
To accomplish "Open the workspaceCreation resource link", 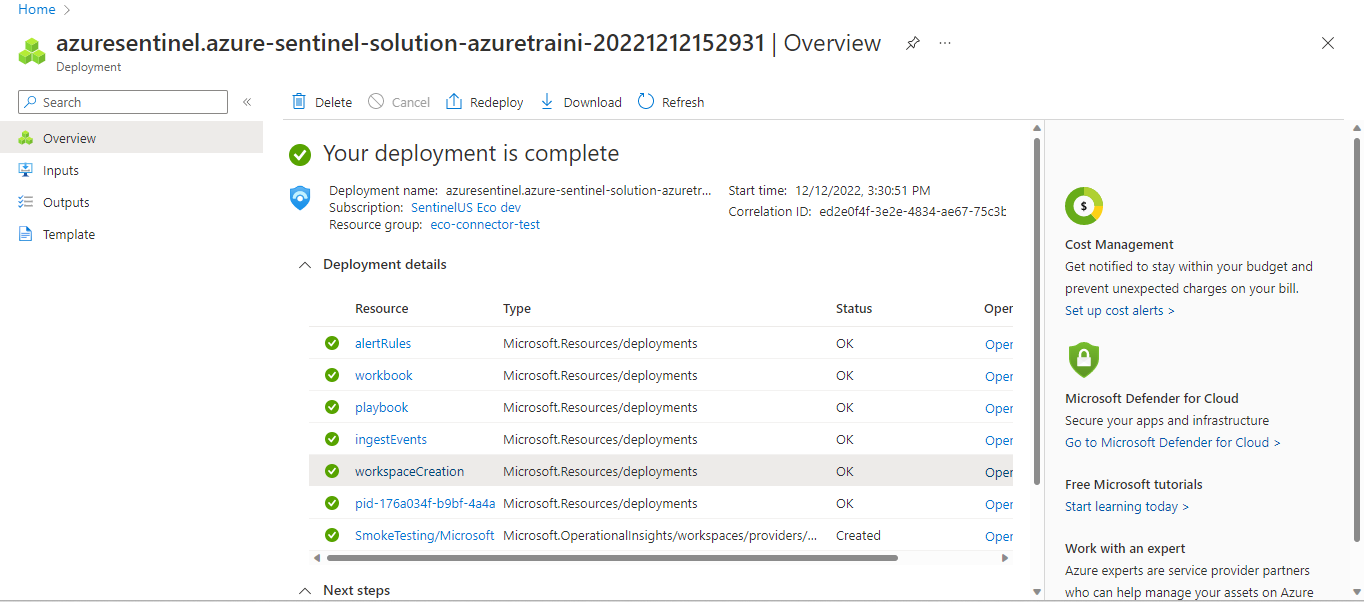I will click(x=410, y=472).
